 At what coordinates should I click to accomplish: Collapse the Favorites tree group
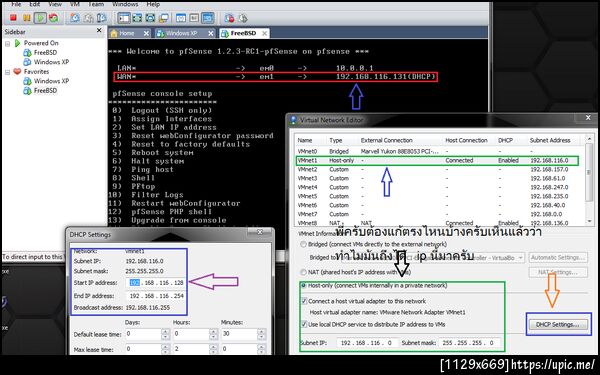pyautogui.click(x=7, y=72)
